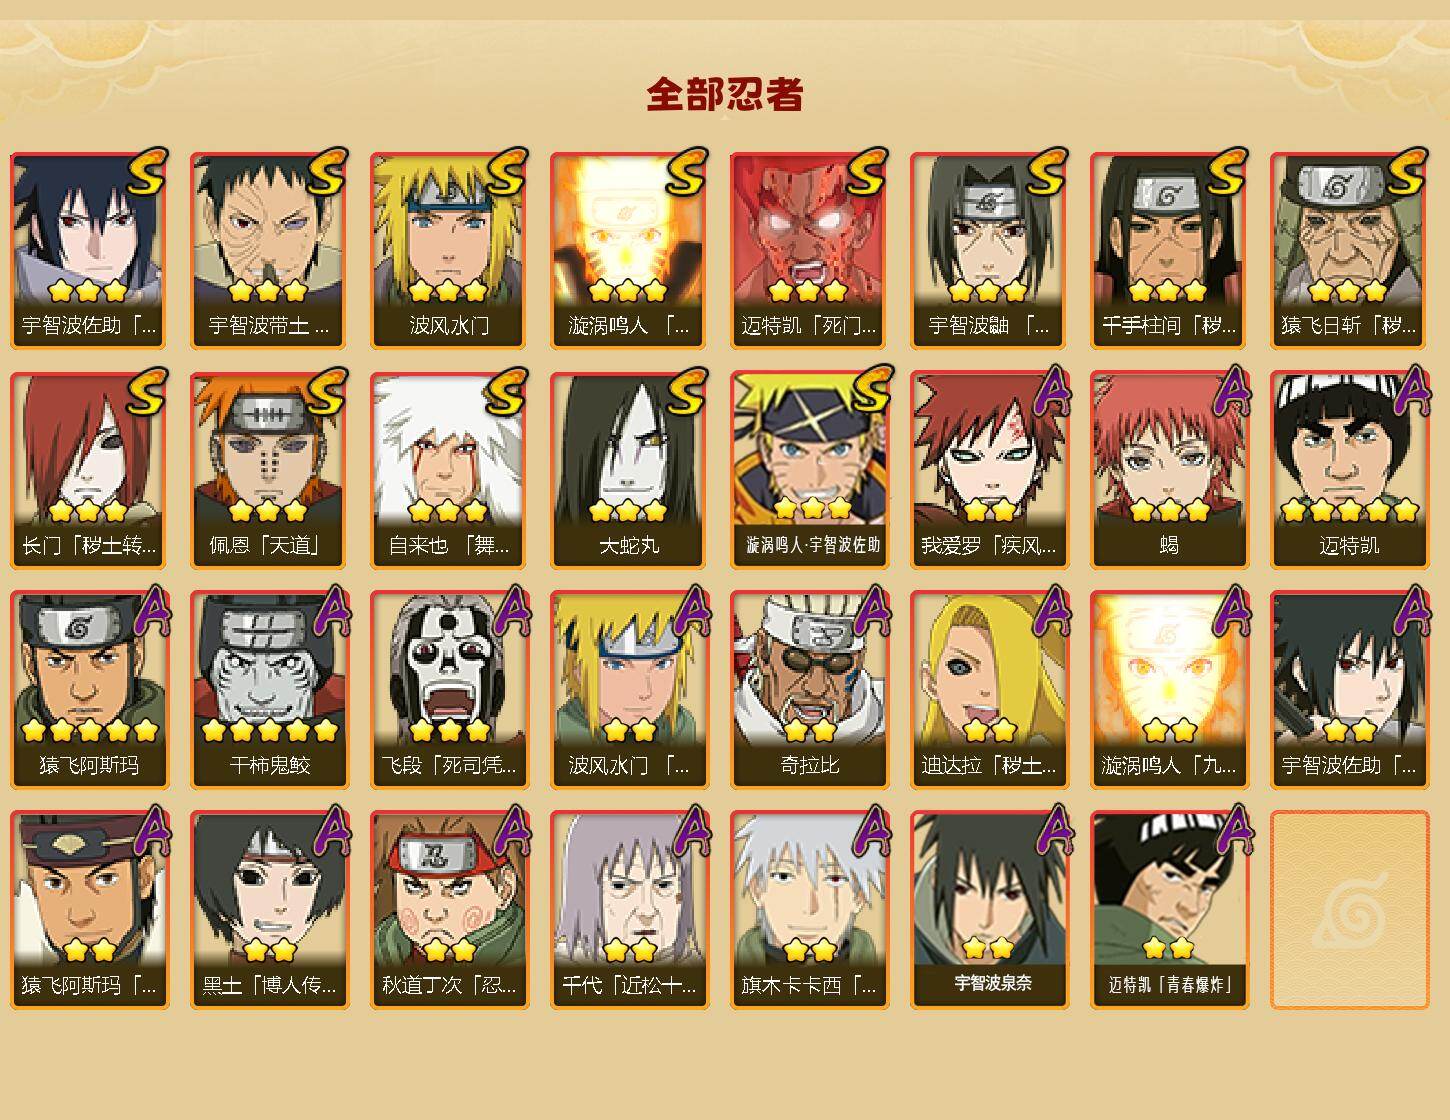The width and height of the screenshot is (1450, 1120).
Task: Click the 全部忍者 heading
Action: pos(725,94)
